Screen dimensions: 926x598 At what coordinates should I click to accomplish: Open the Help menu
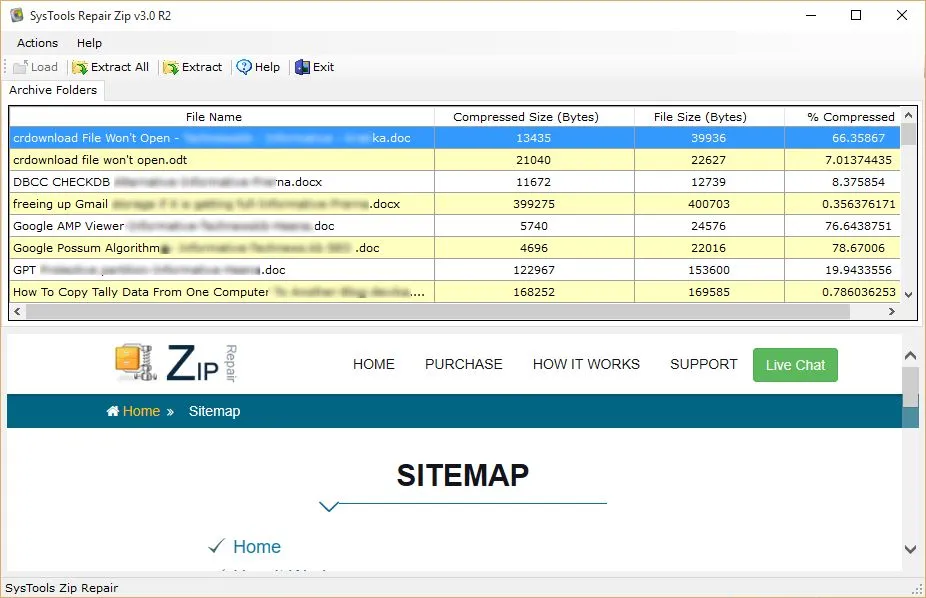[89, 43]
